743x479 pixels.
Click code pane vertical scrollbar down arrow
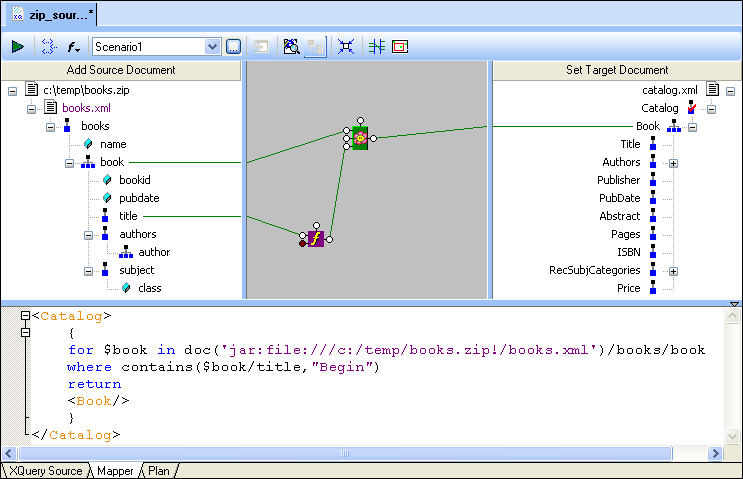[733, 436]
